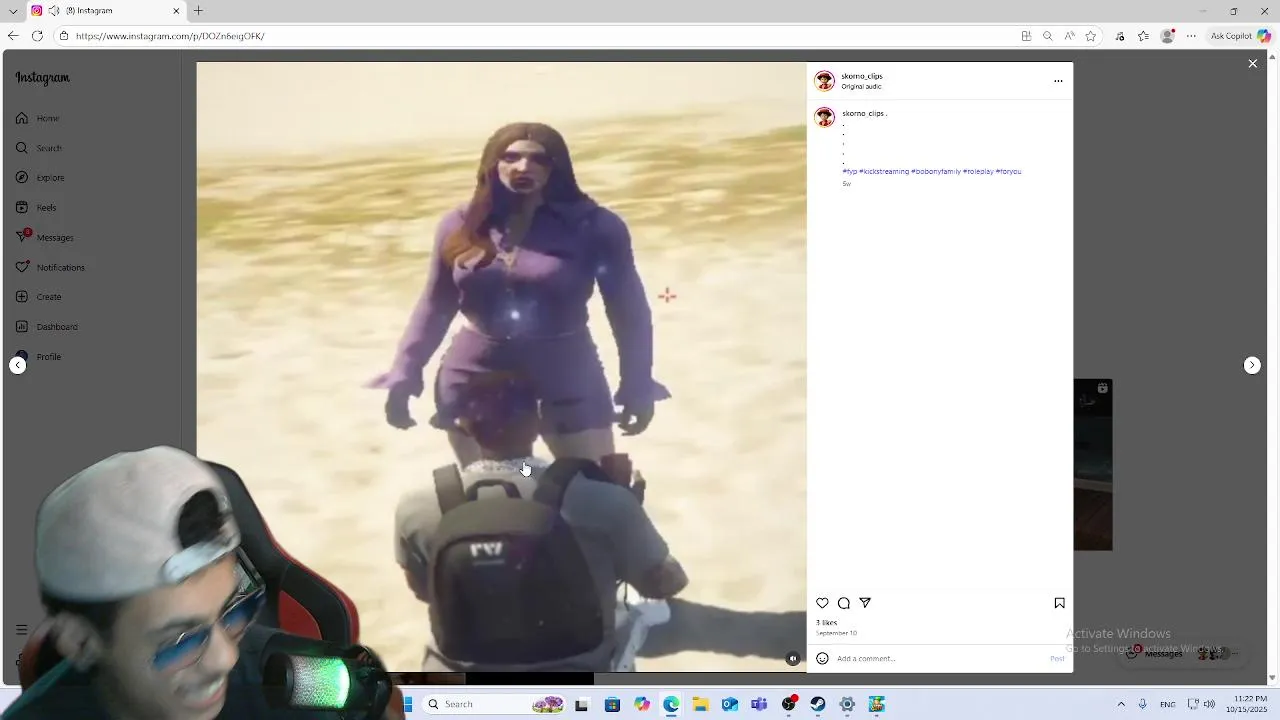Open Profile in the sidebar
The height and width of the screenshot is (720, 1280).
point(39,357)
